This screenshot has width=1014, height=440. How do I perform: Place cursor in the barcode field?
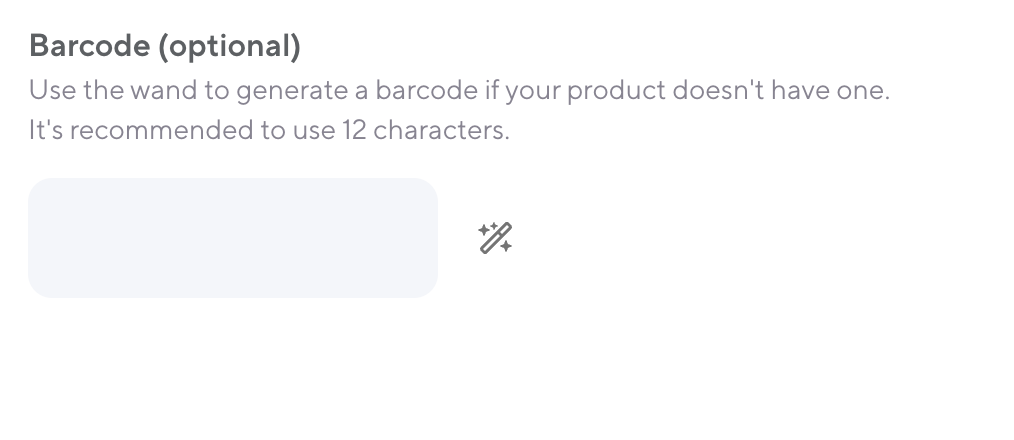(x=233, y=238)
